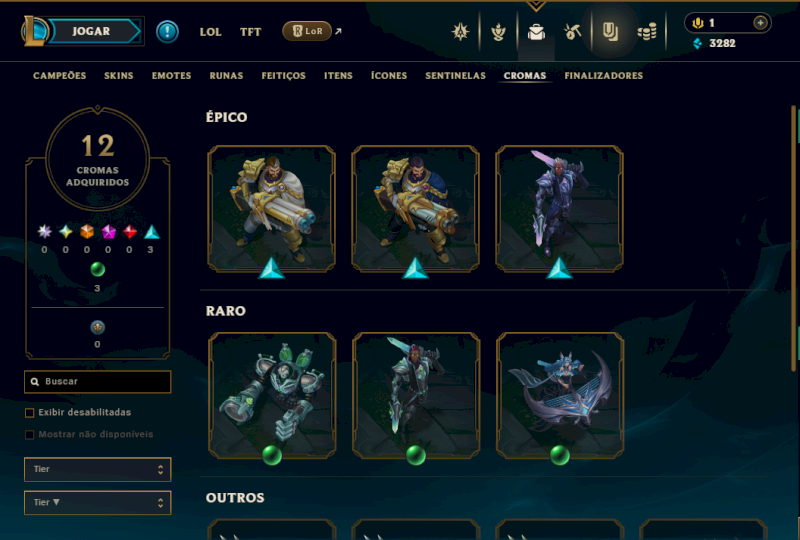Switch to the FINALIZADORES tab
Viewport: 800px width, 540px height.
click(x=604, y=76)
